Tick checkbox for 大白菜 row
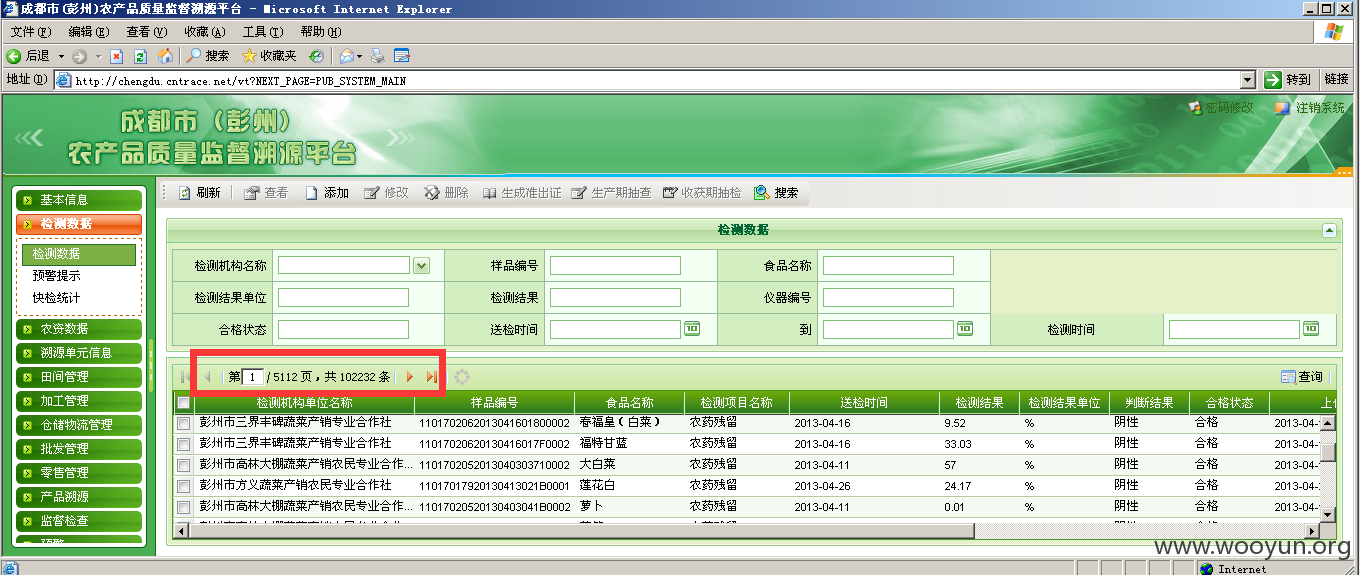This screenshot has width=1360, height=575. (x=183, y=465)
